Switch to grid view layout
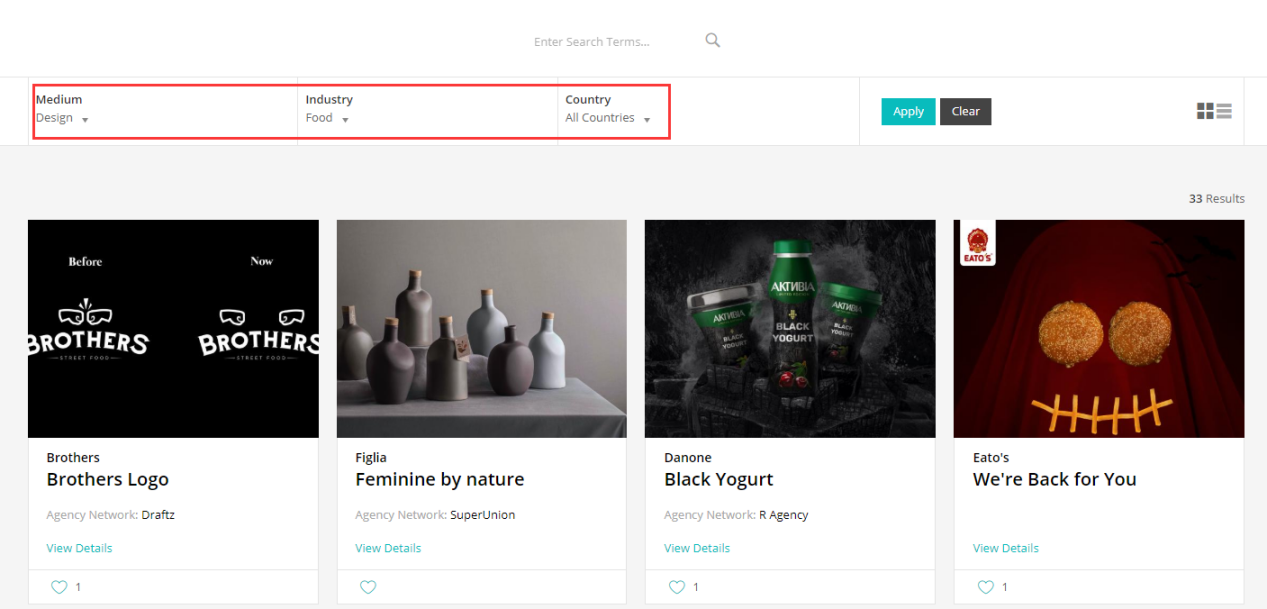1267x609 pixels. pos(1205,111)
